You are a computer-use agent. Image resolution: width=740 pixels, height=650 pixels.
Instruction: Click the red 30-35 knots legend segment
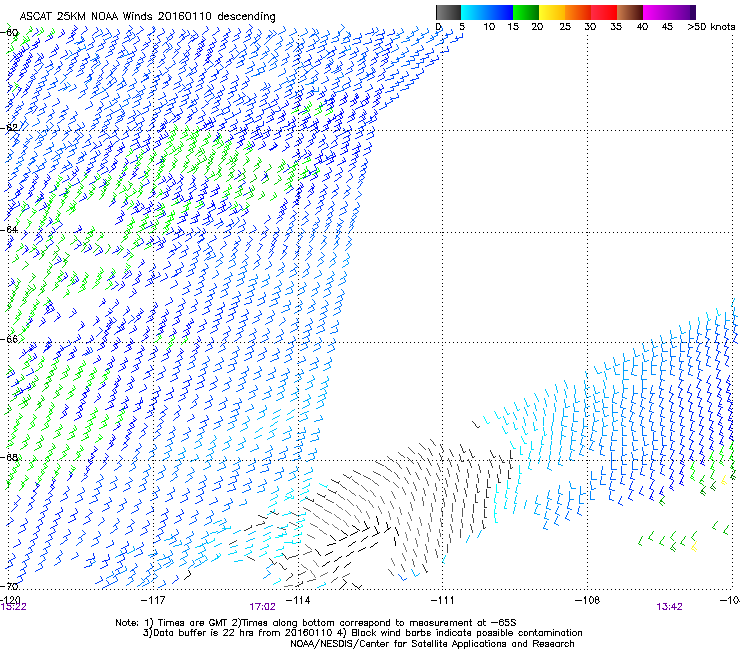click(x=604, y=12)
